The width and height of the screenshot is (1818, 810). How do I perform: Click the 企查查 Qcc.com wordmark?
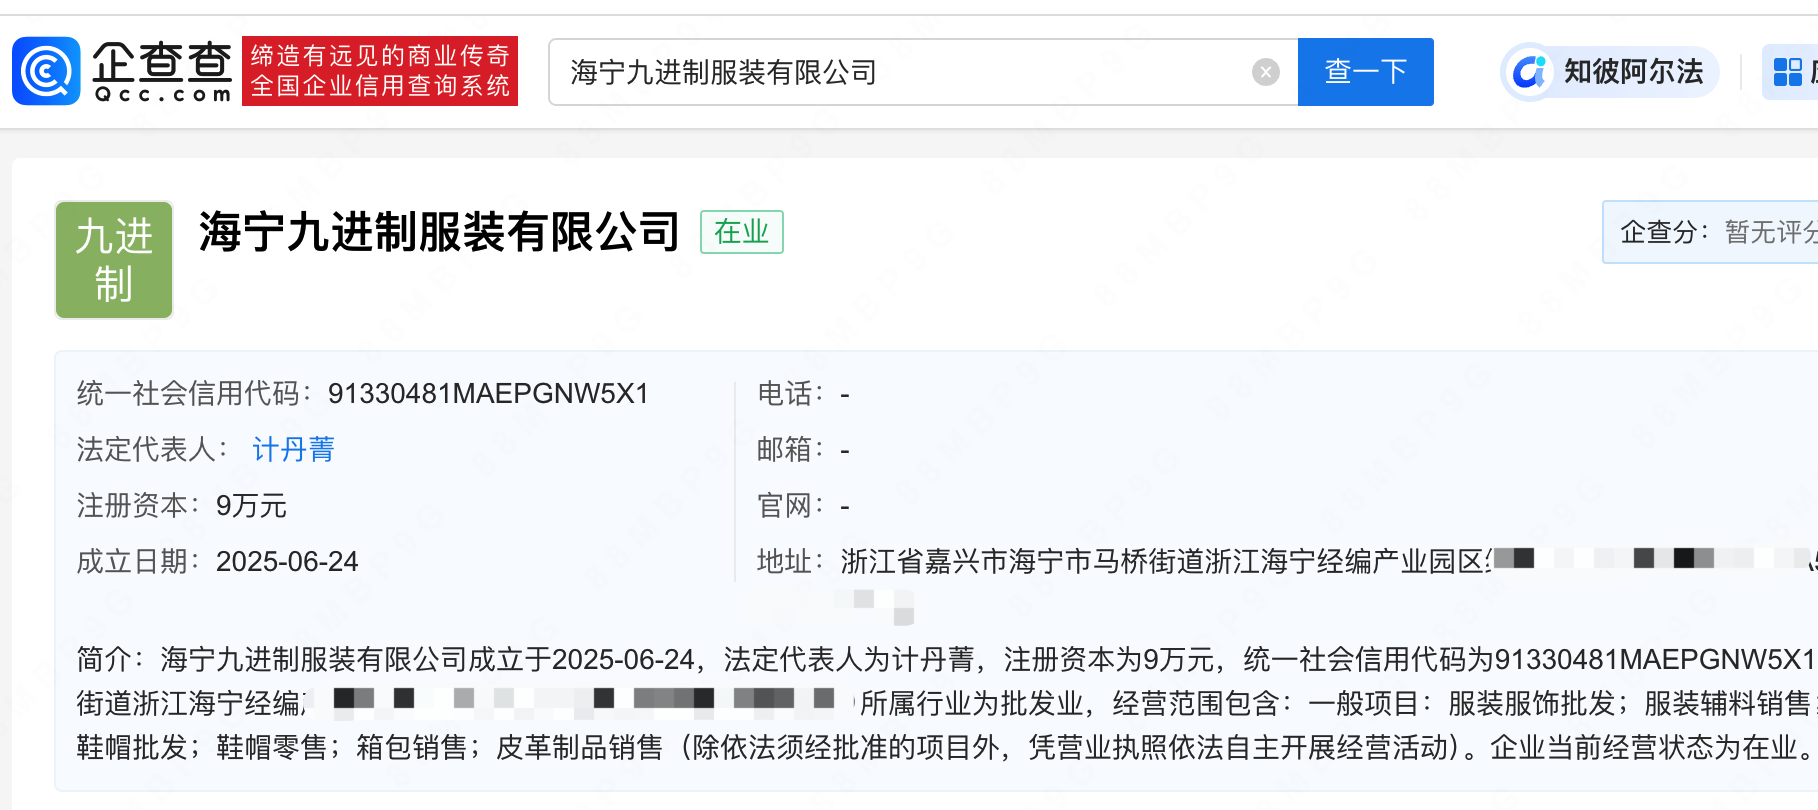(x=162, y=71)
